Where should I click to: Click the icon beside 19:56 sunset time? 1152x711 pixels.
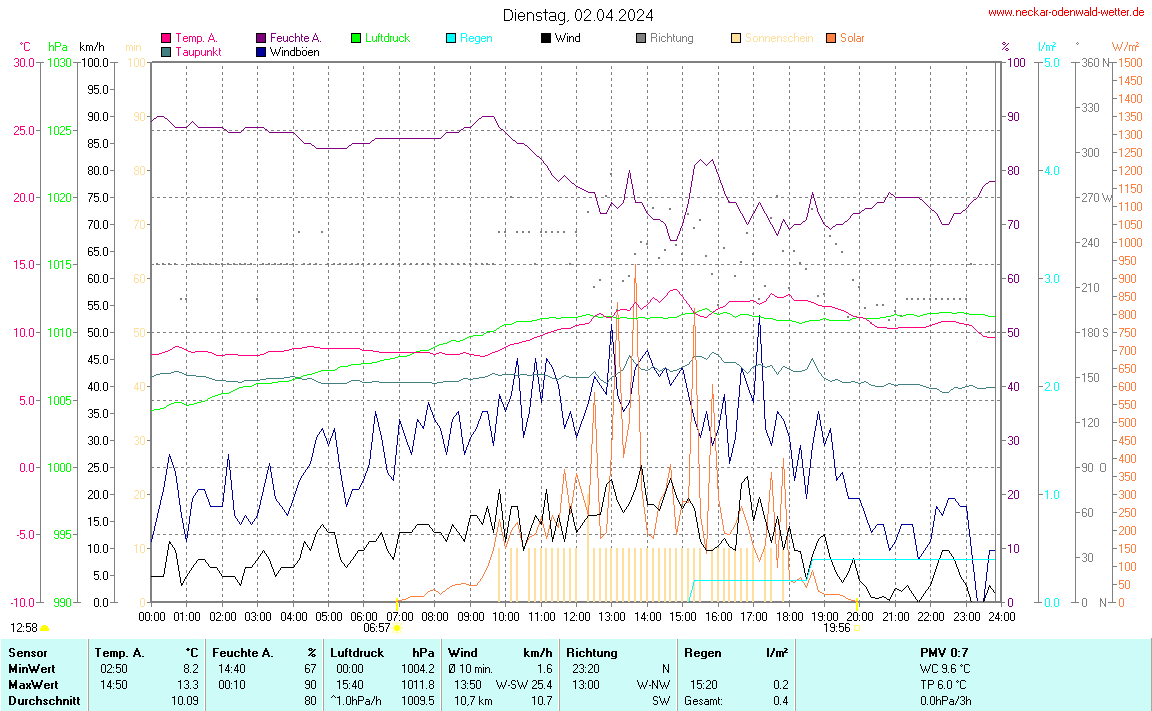[x=857, y=628]
